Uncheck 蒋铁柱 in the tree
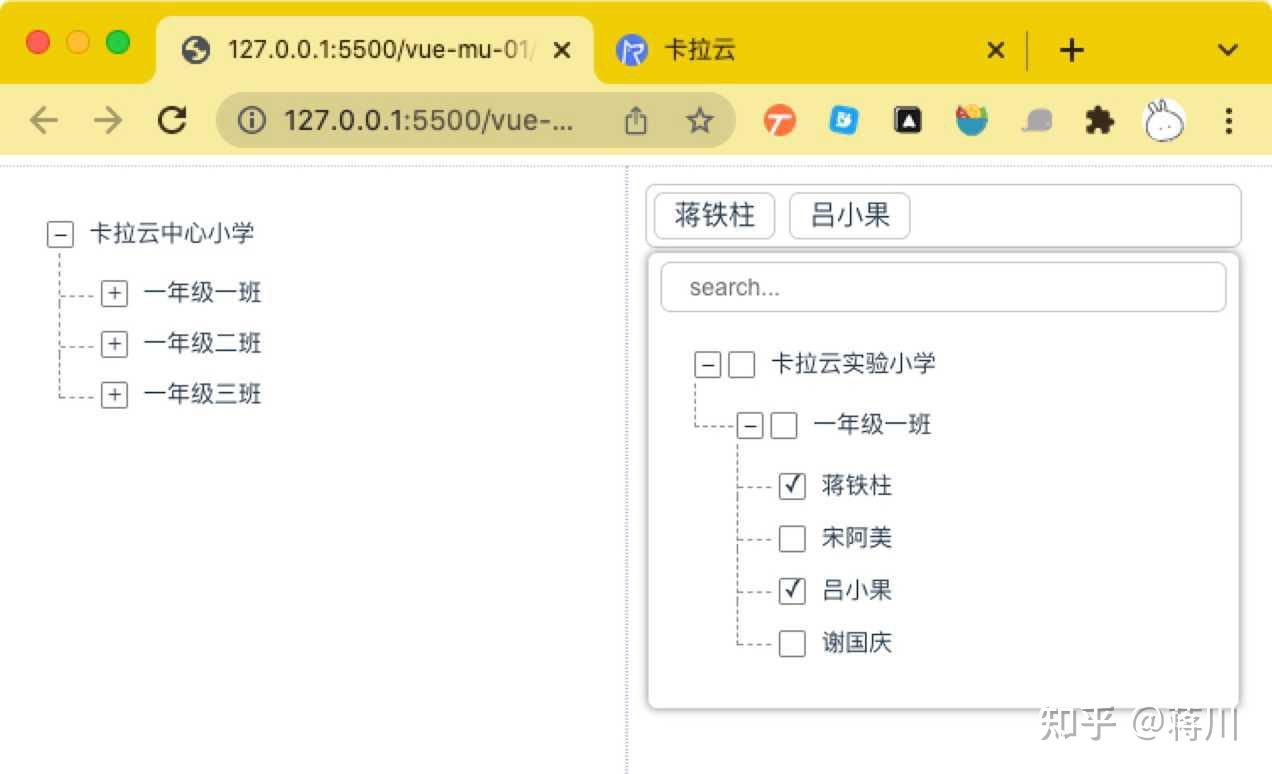 791,486
